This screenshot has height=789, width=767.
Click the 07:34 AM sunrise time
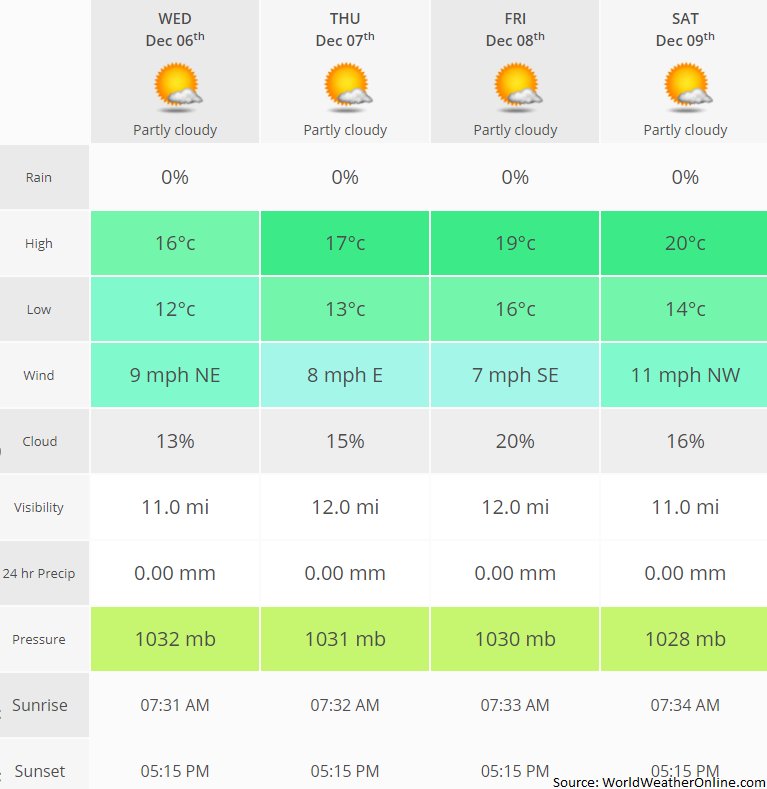685,705
